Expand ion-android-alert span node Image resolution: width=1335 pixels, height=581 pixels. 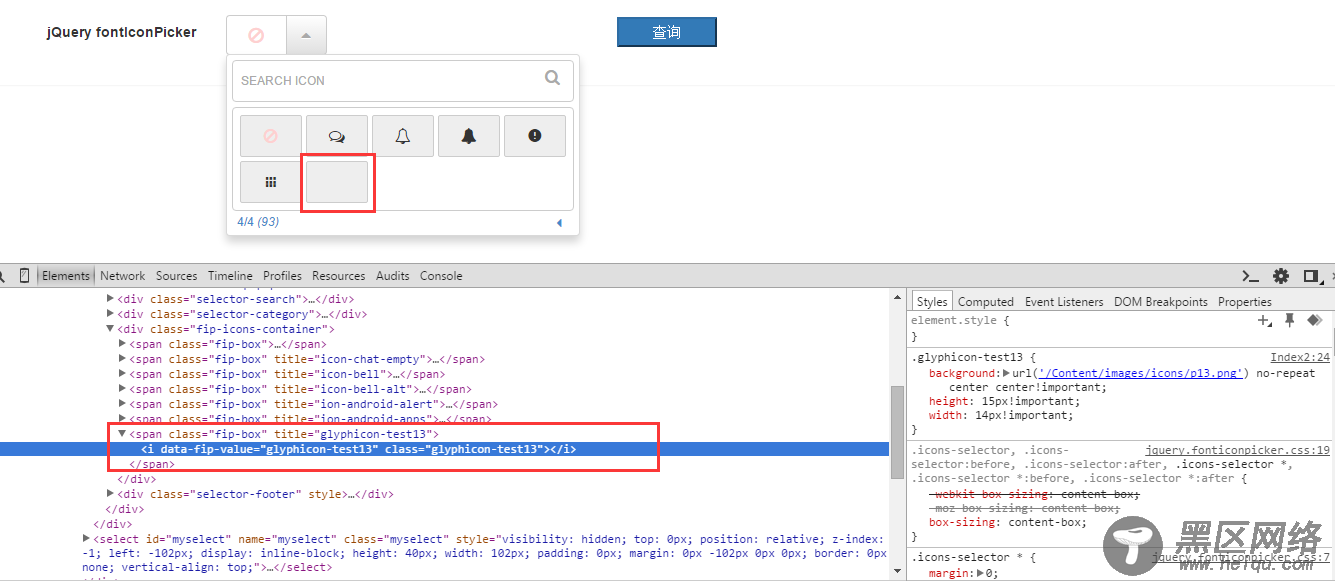click(x=123, y=404)
